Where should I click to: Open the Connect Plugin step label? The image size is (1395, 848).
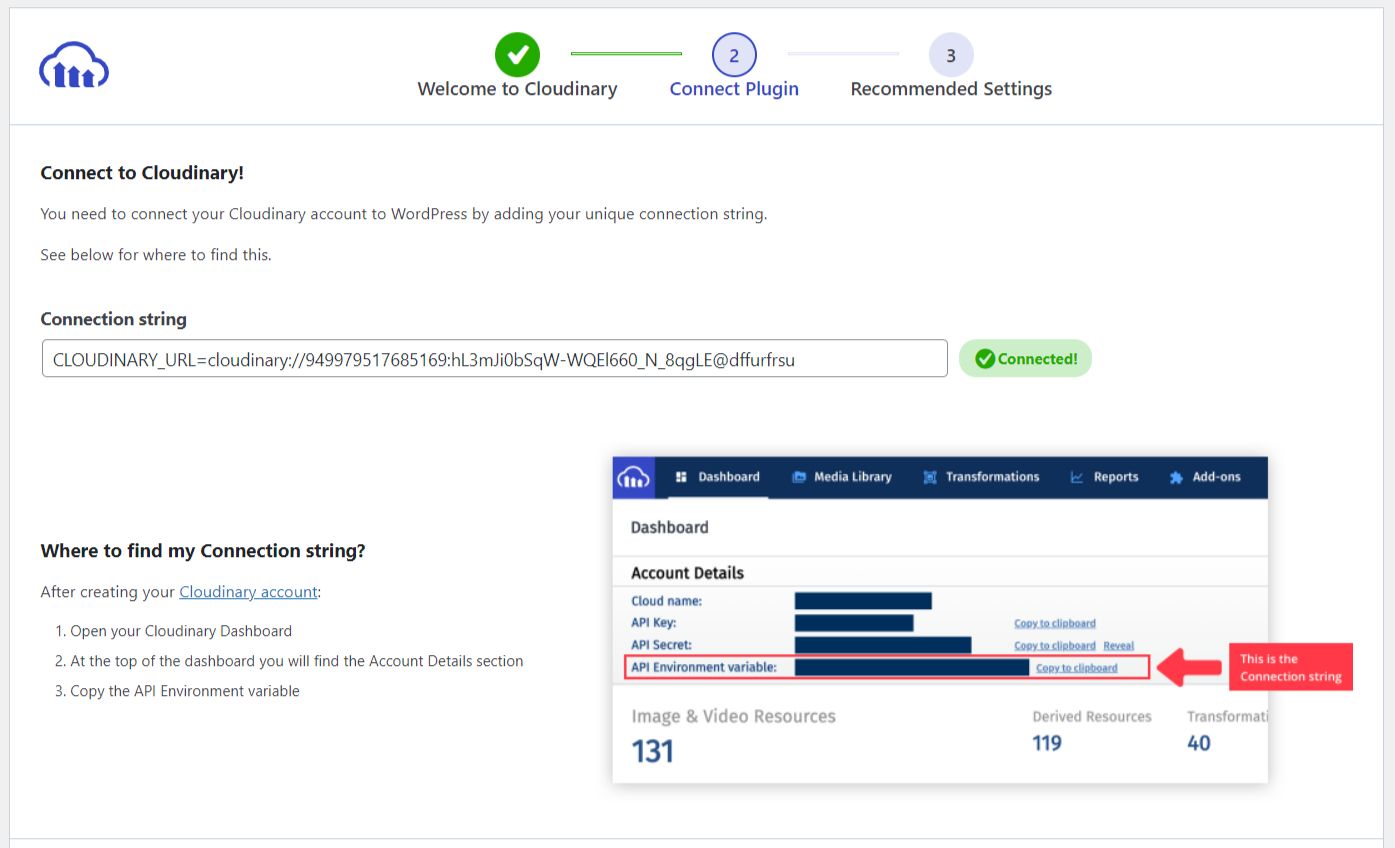click(734, 89)
